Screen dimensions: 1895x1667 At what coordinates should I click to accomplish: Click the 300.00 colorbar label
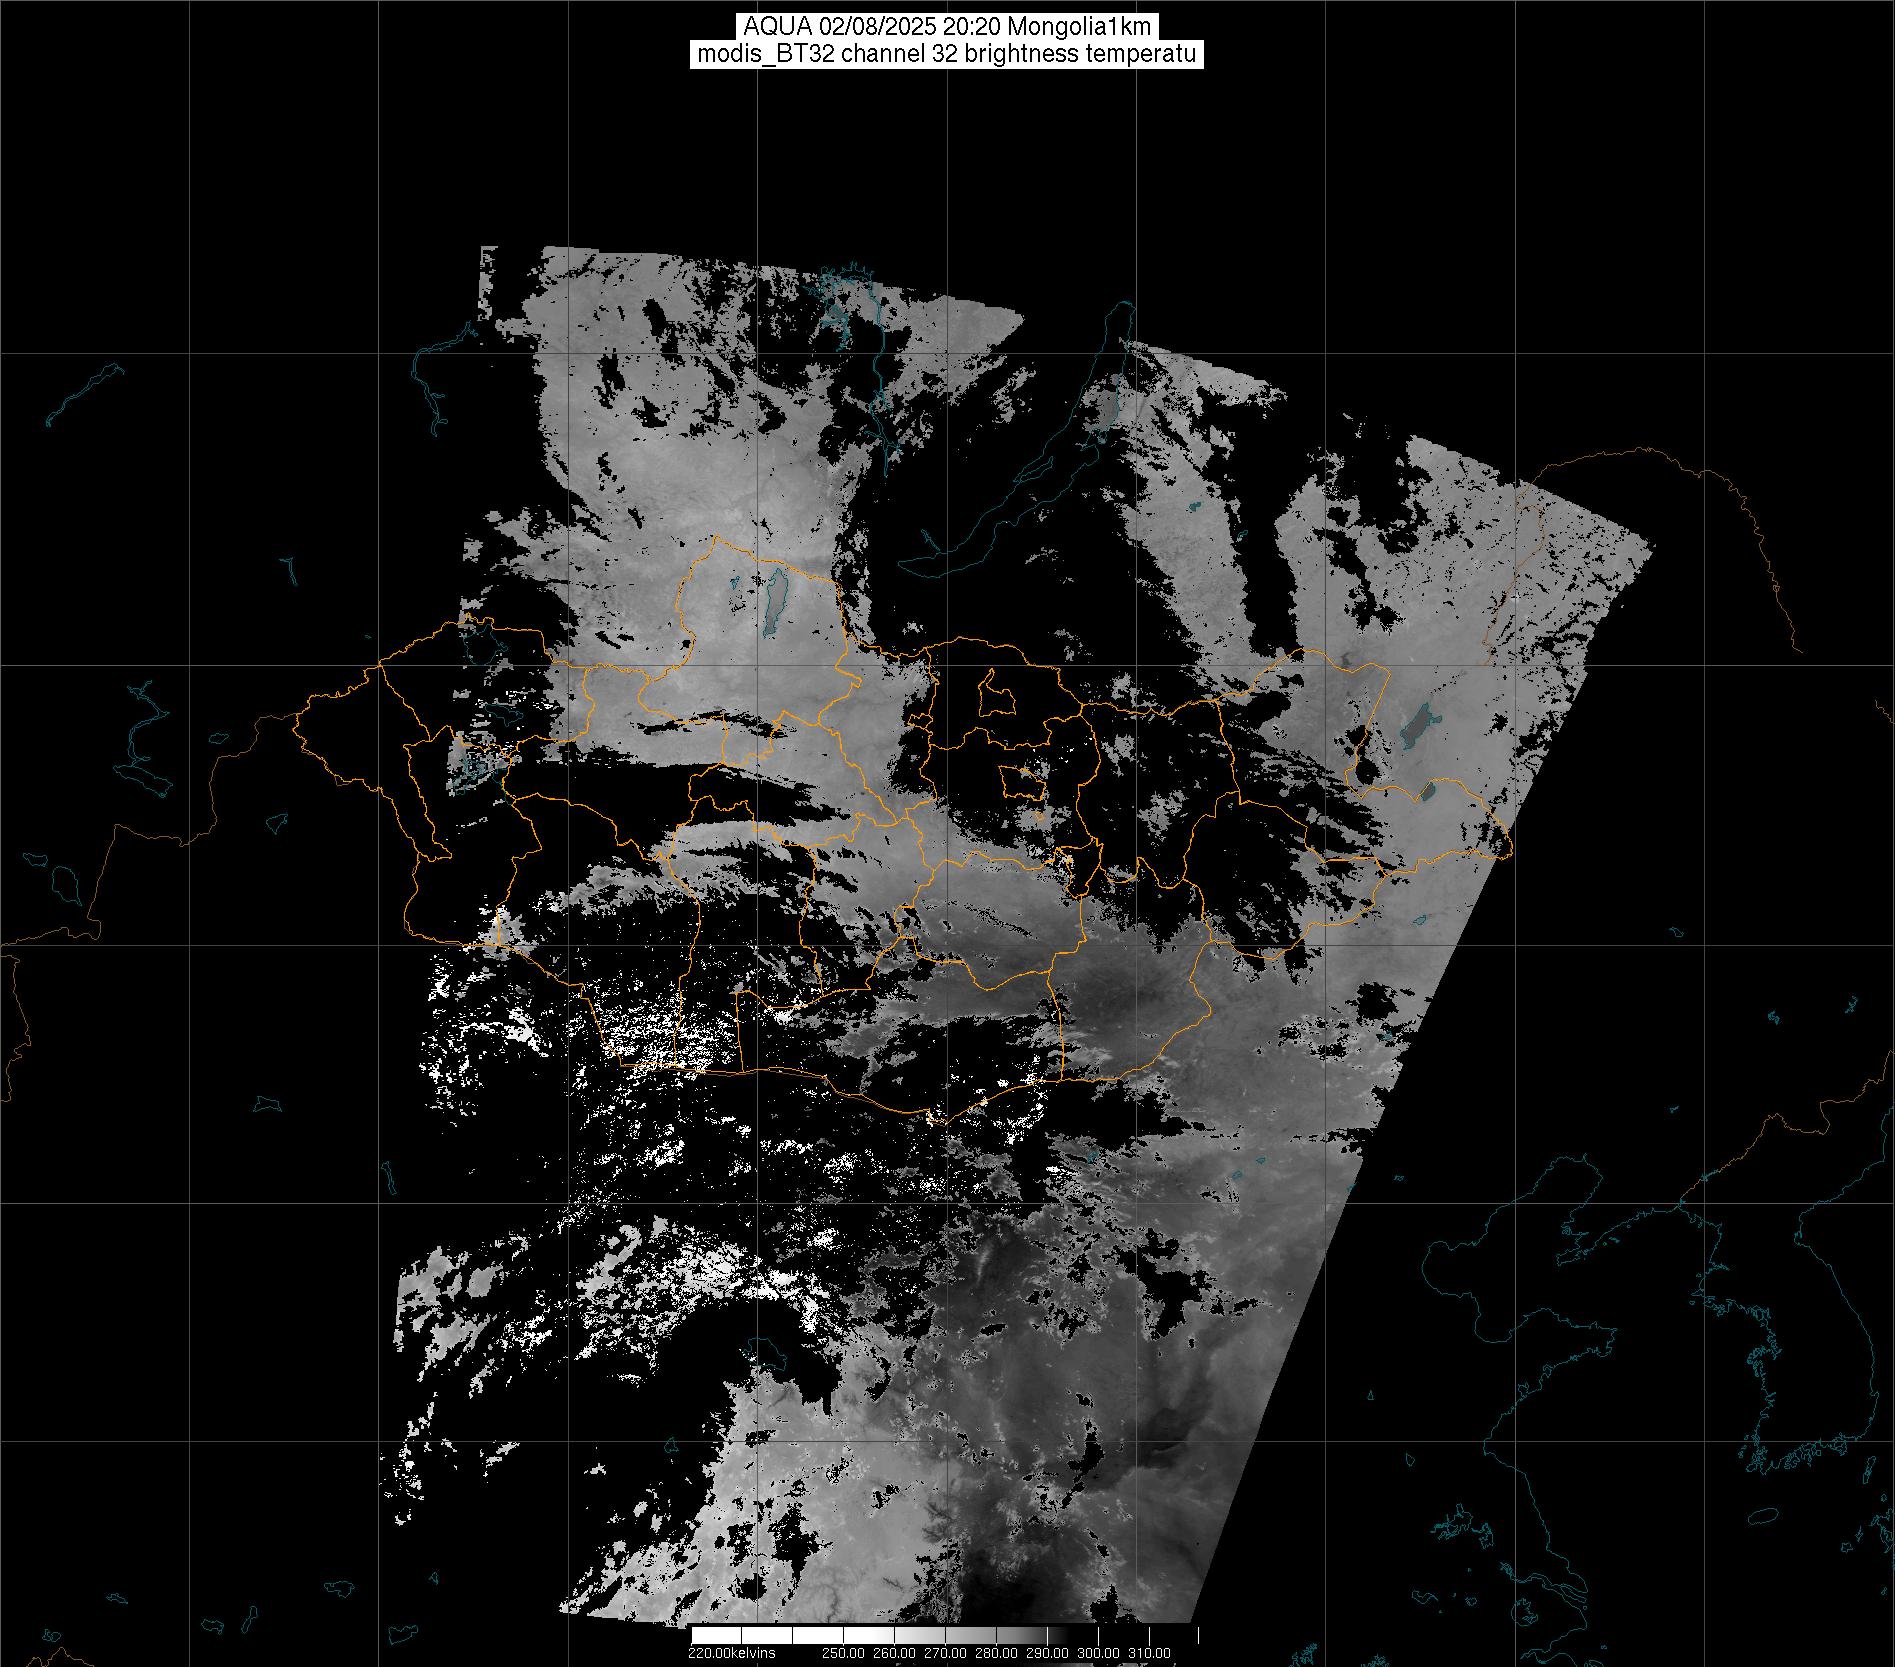click(1098, 1653)
